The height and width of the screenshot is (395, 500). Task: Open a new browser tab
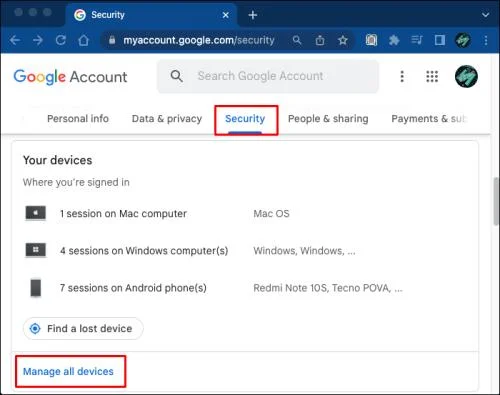tap(253, 15)
